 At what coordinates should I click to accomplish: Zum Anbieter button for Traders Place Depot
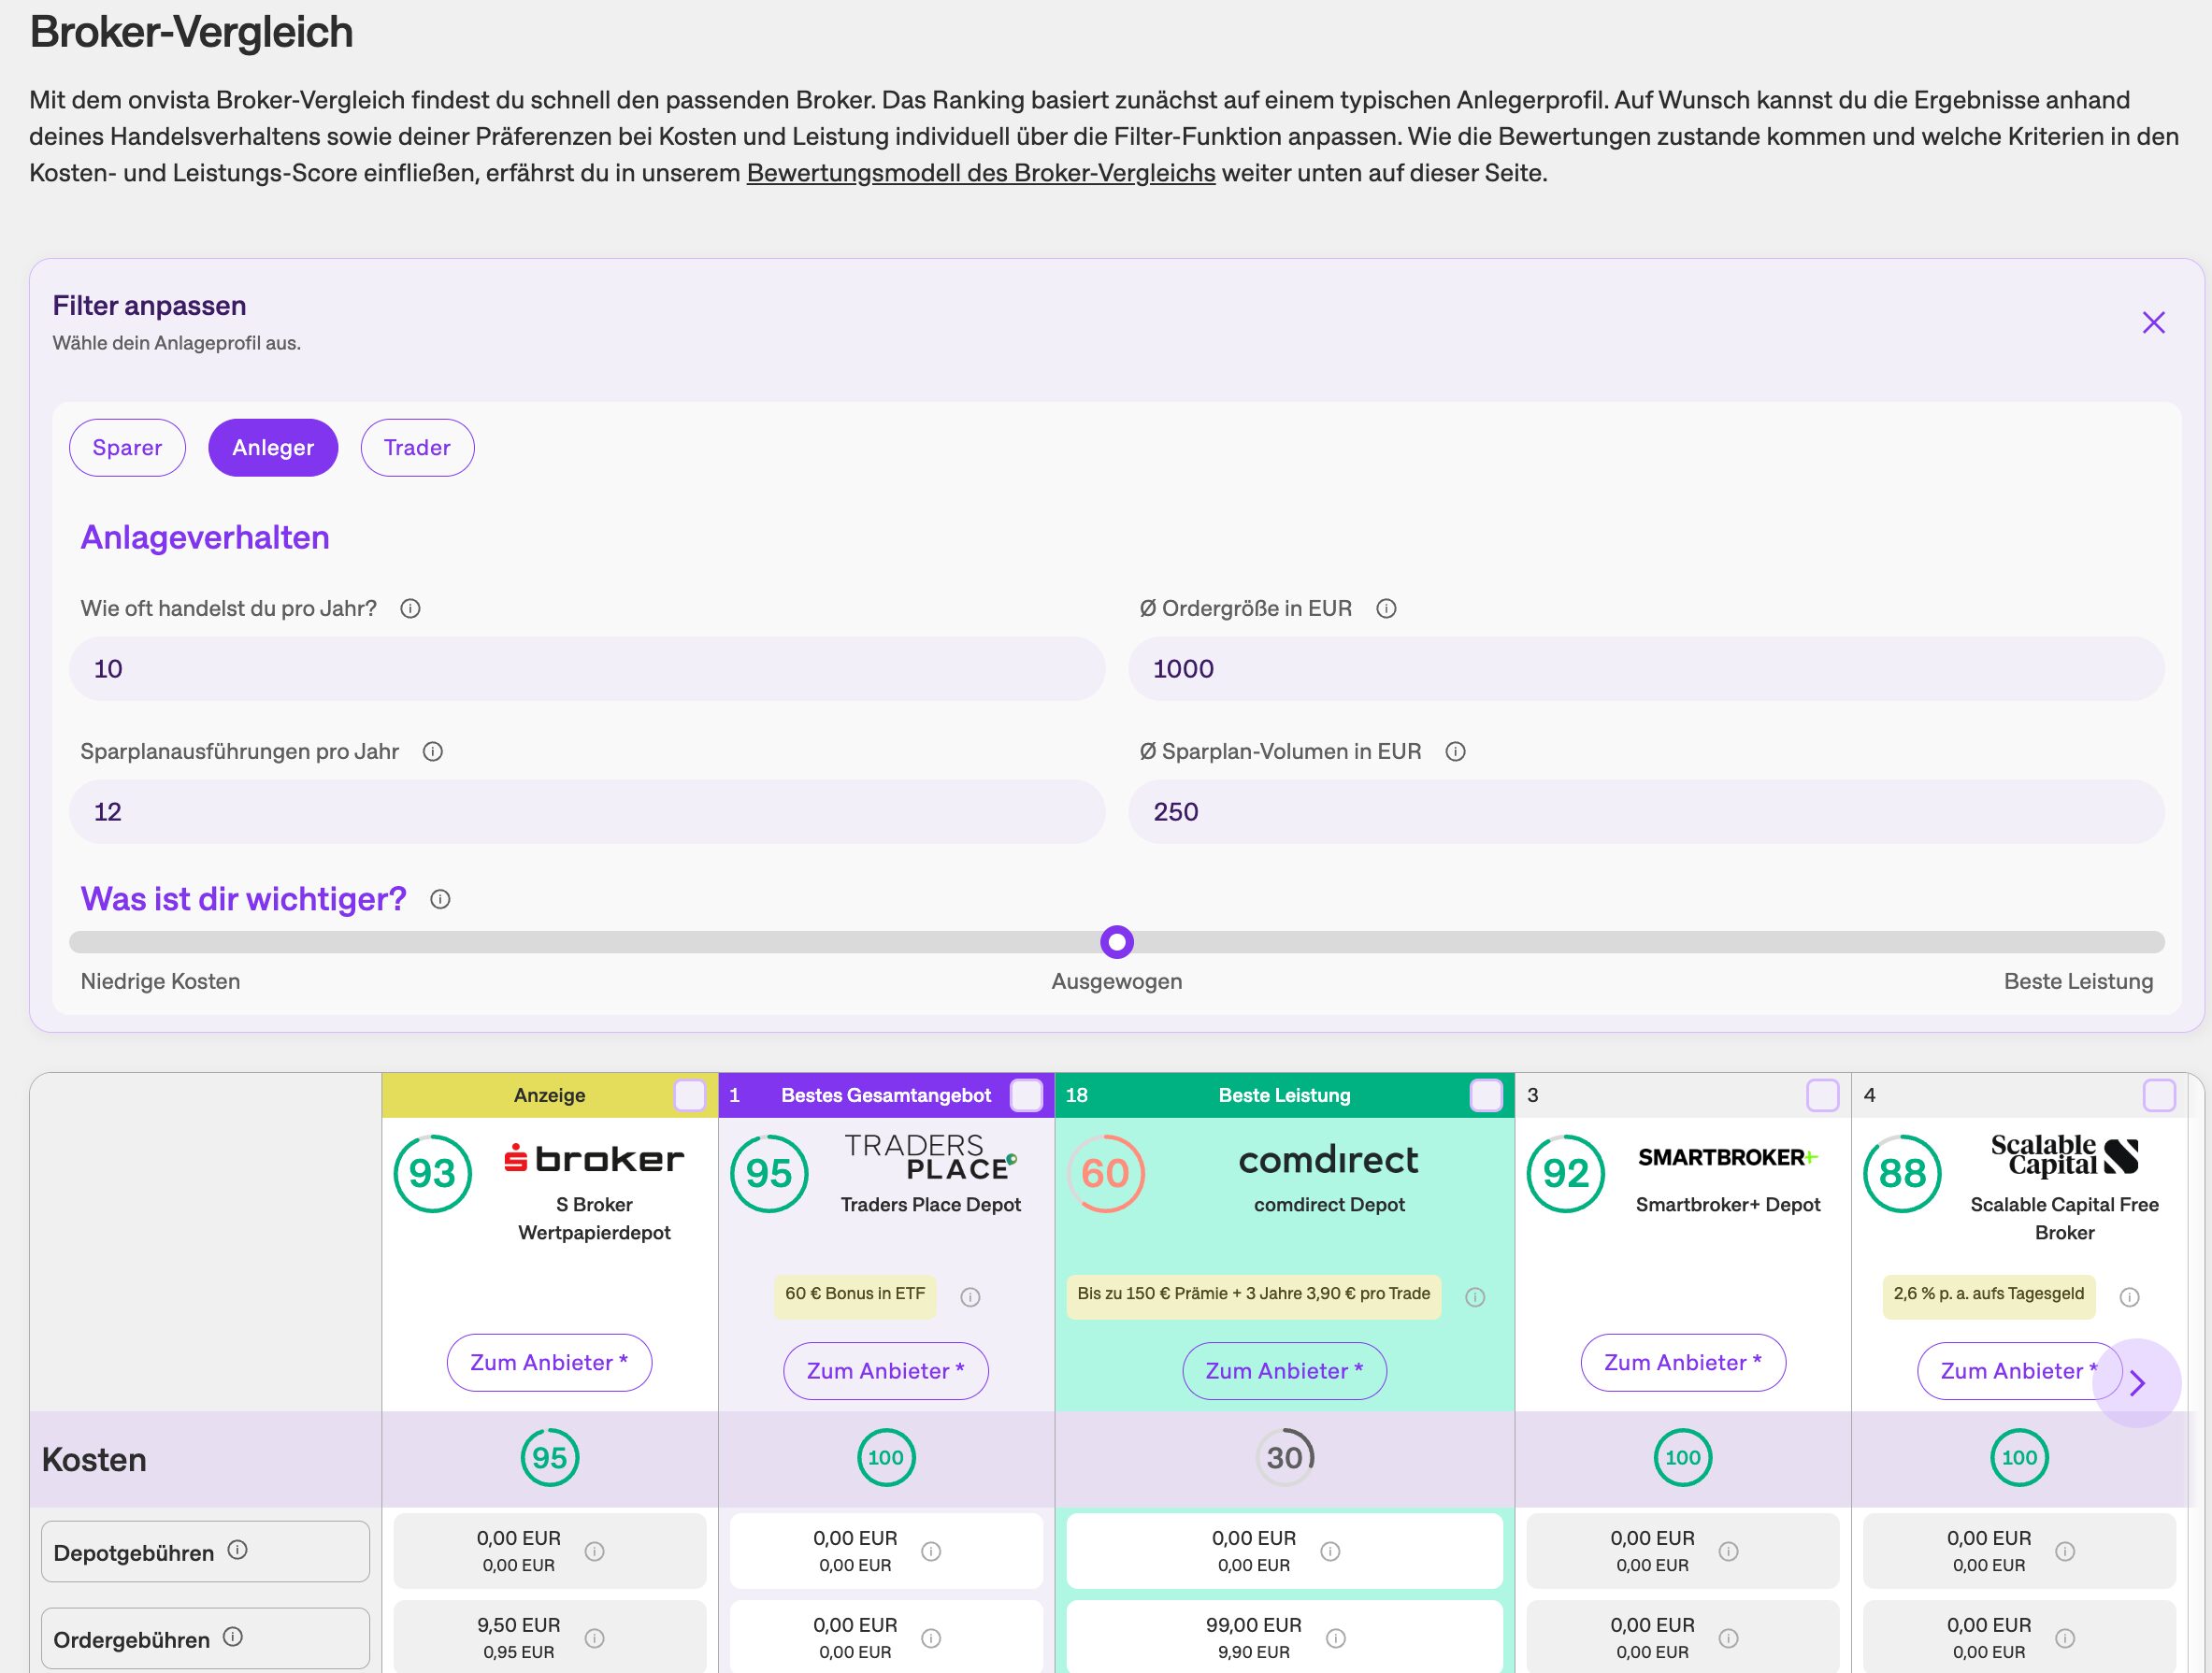885,1370
